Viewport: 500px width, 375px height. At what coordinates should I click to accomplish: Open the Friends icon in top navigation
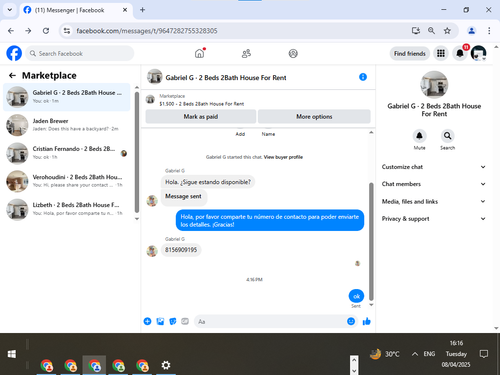click(x=246, y=53)
